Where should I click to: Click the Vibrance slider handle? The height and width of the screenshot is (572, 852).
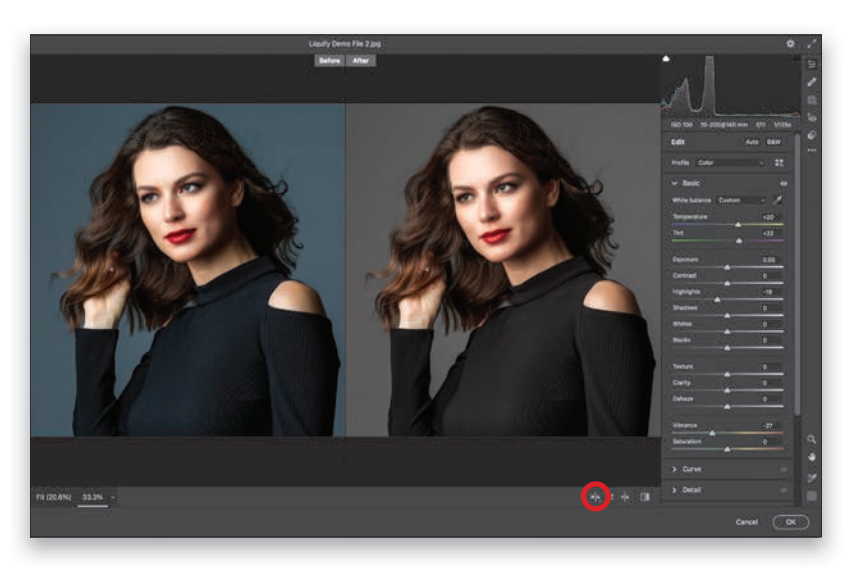(712, 433)
